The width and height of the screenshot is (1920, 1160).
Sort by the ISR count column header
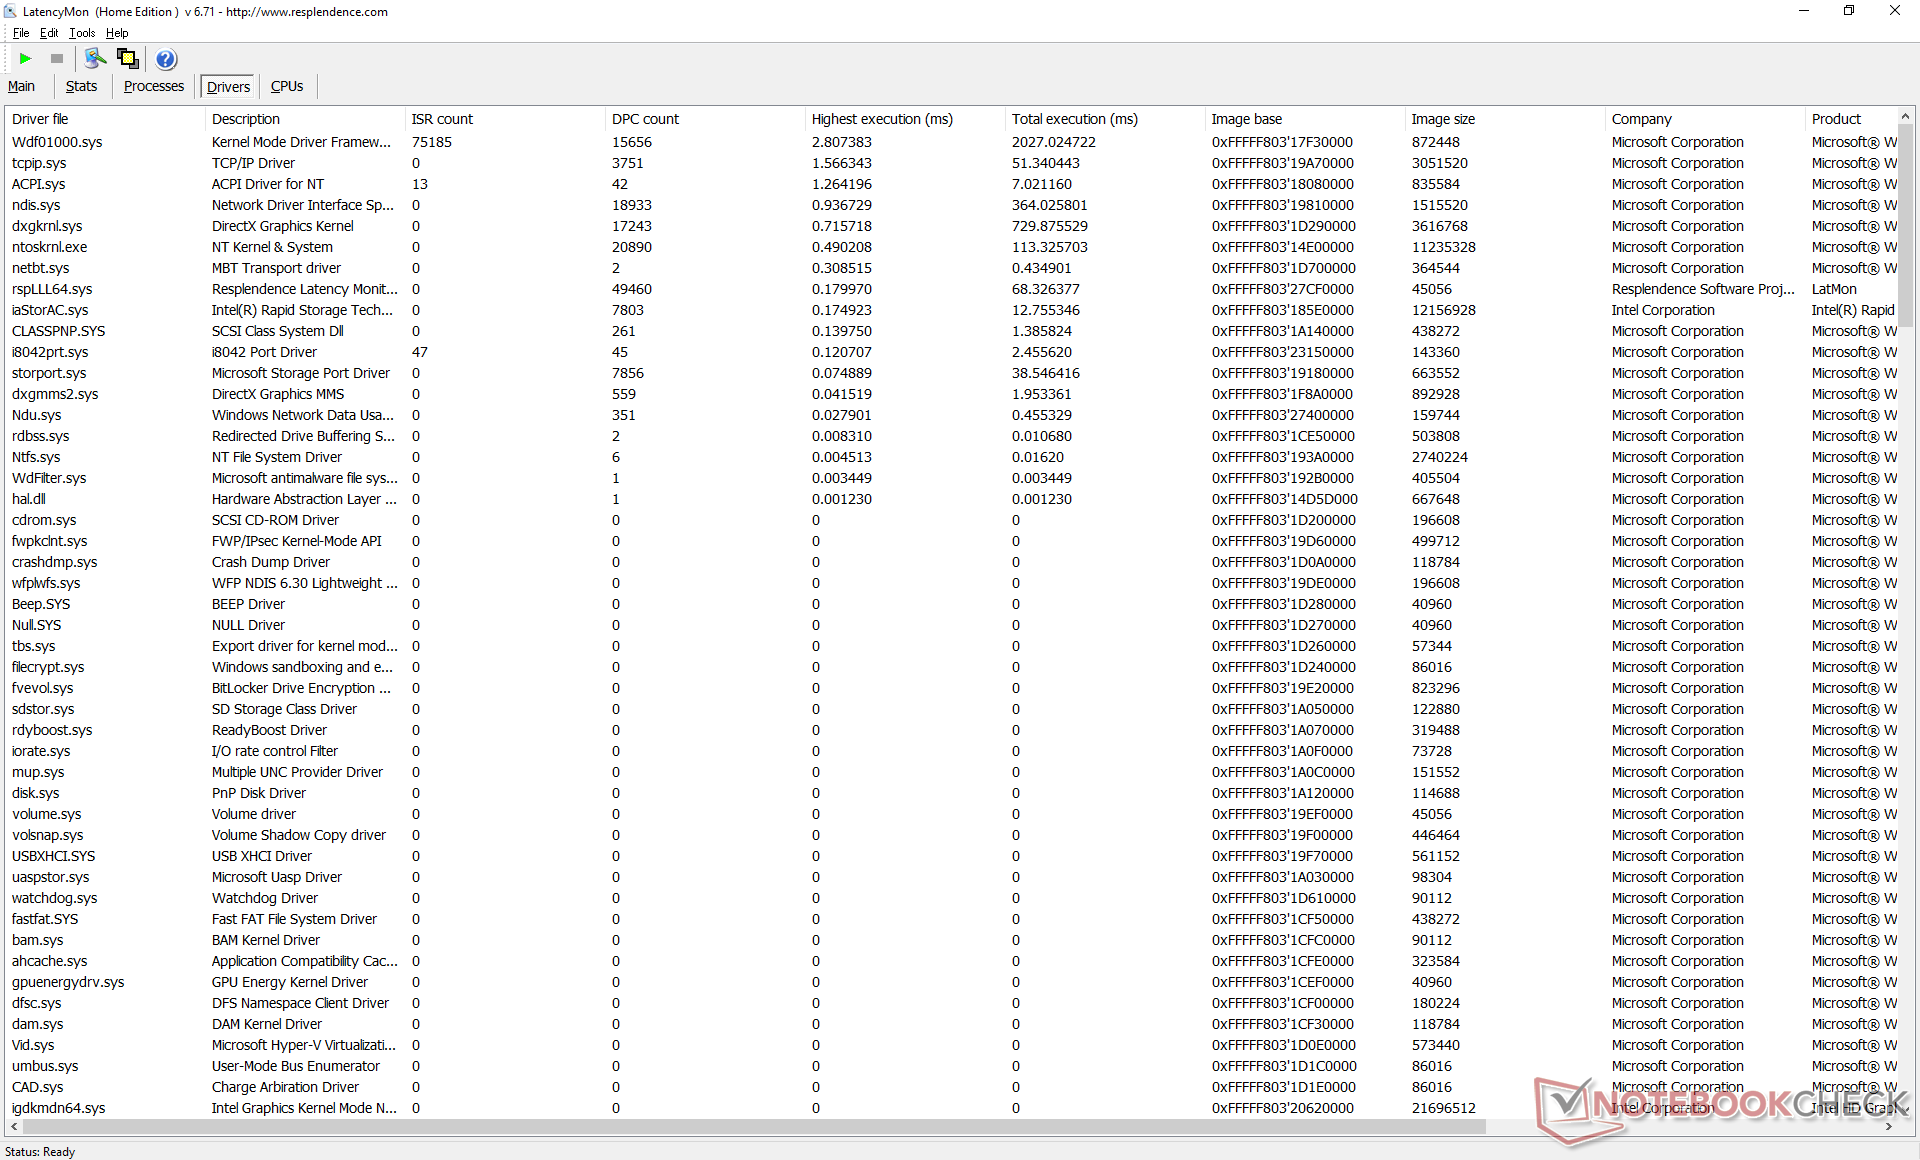[442, 119]
